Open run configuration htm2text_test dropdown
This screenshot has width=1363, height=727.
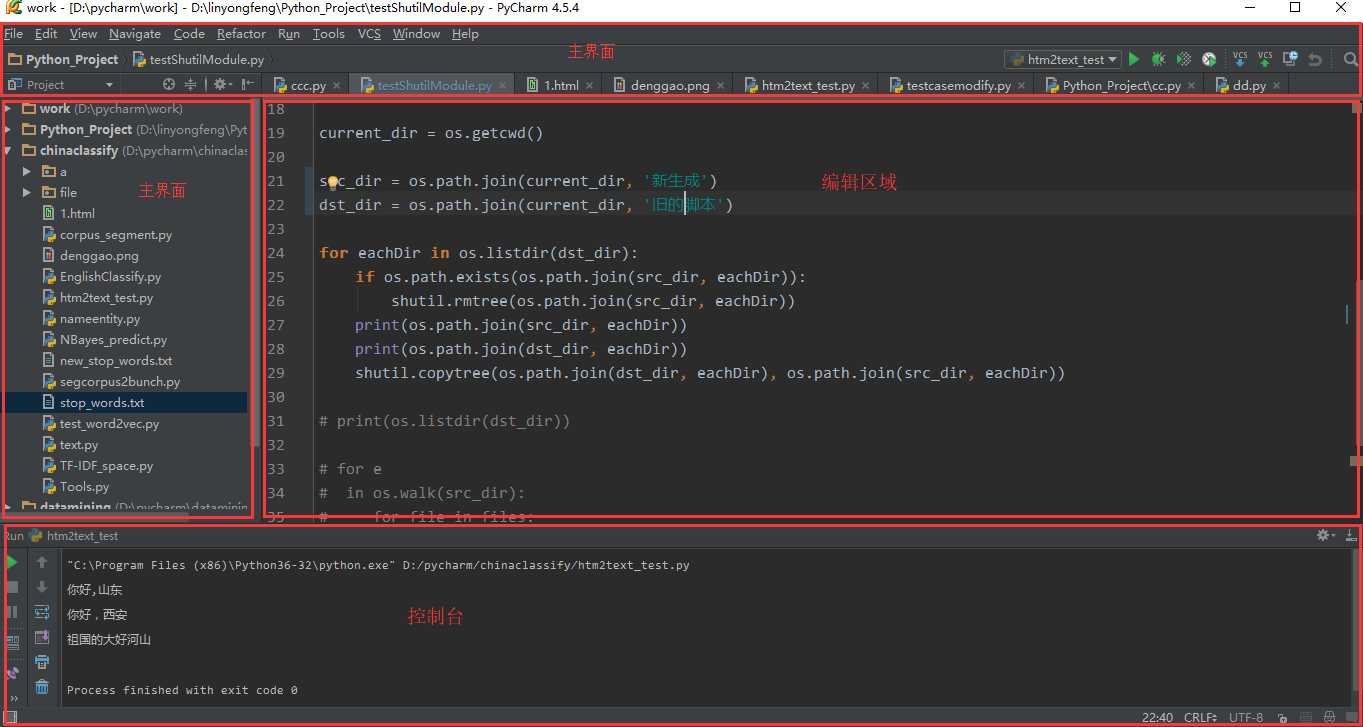1063,60
